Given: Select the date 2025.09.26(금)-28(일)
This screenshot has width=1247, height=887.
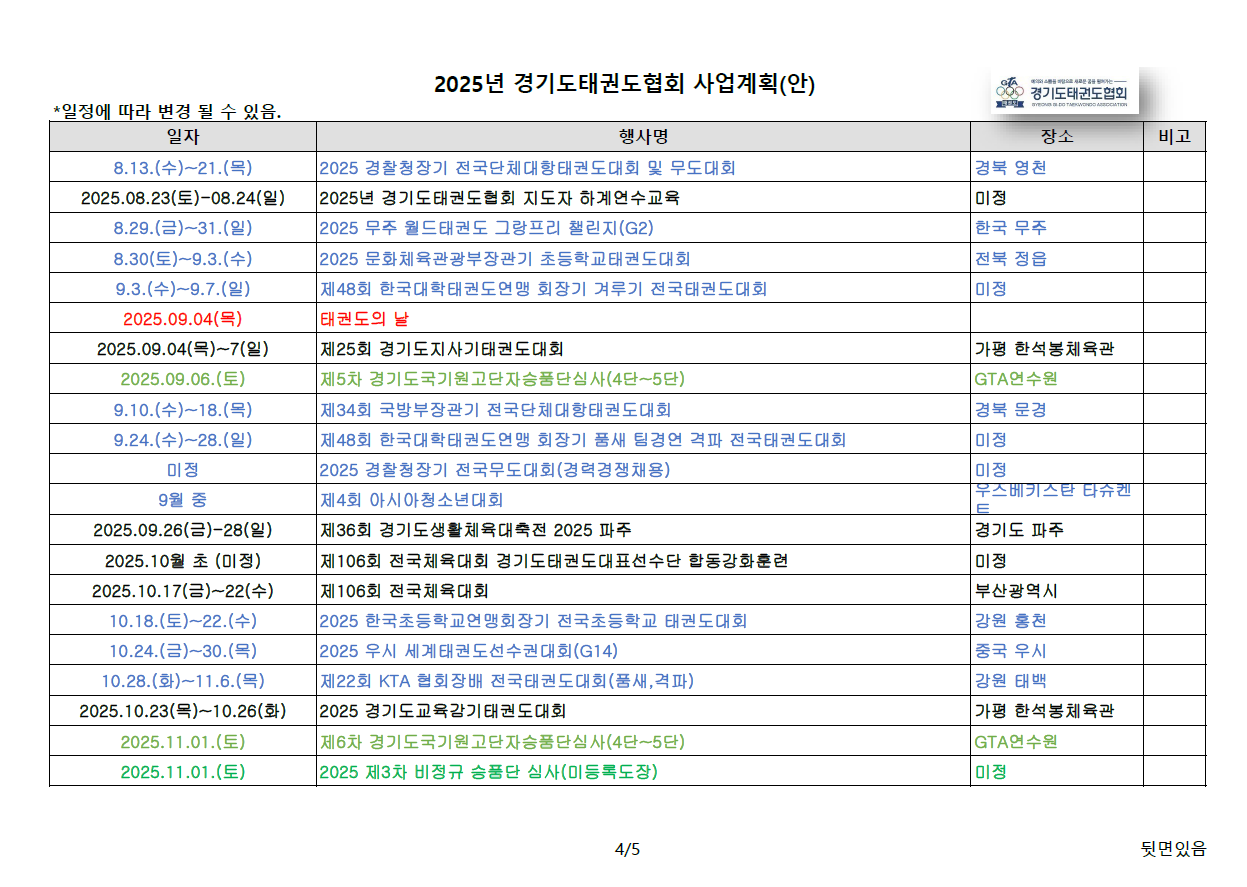Looking at the screenshot, I should coord(183,530).
